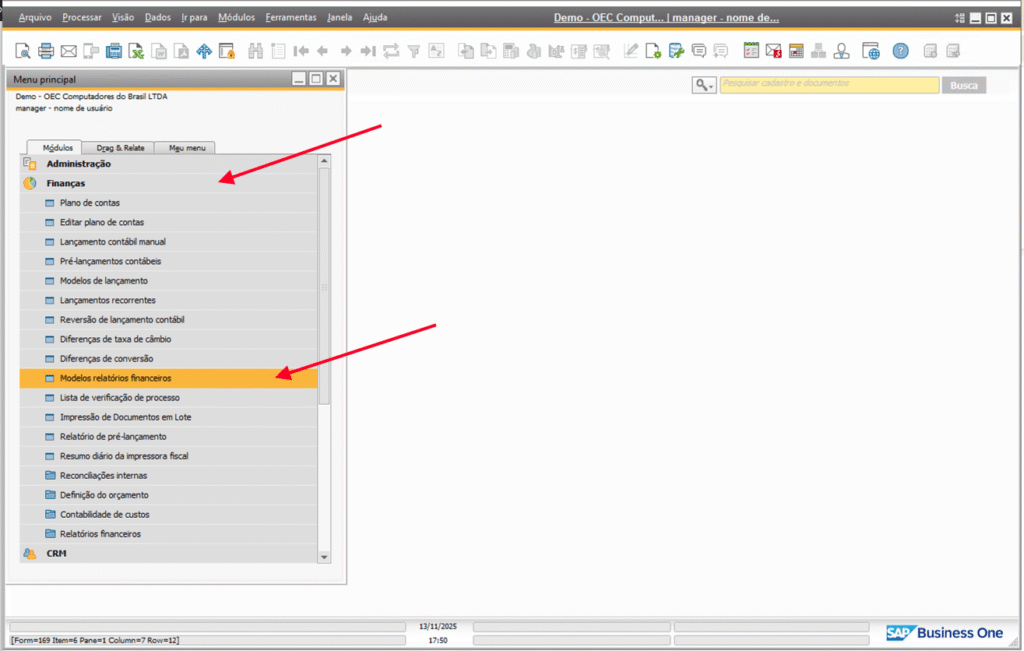Export to Microsoft Excel icon

(136, 51)
